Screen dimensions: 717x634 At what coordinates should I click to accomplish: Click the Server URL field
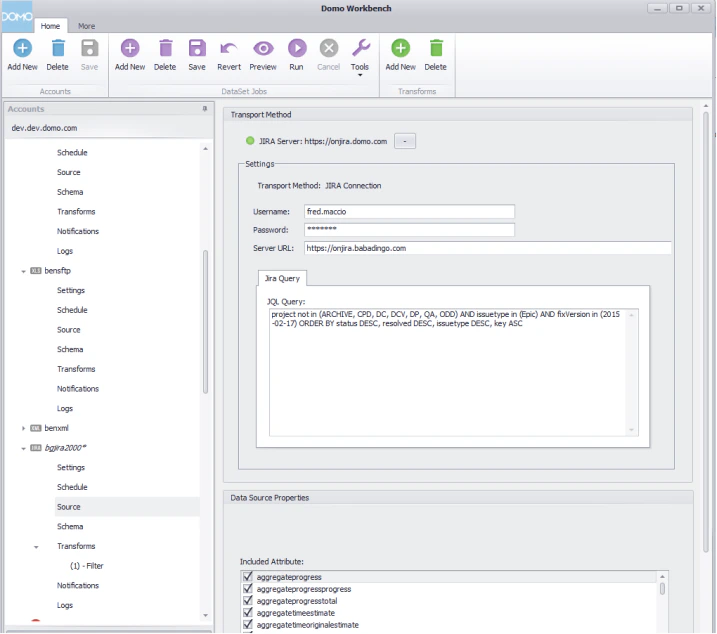coord(487,248)
